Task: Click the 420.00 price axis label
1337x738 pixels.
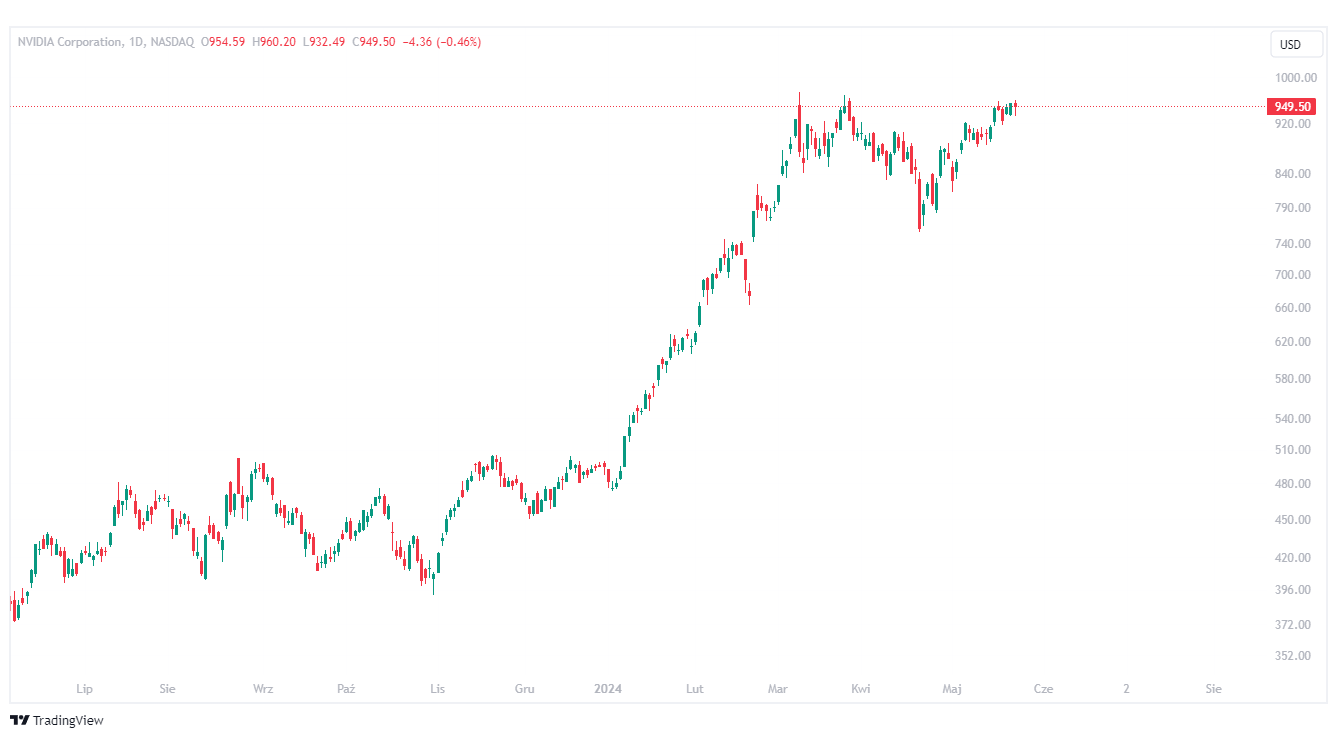Action: (1294, 558)
